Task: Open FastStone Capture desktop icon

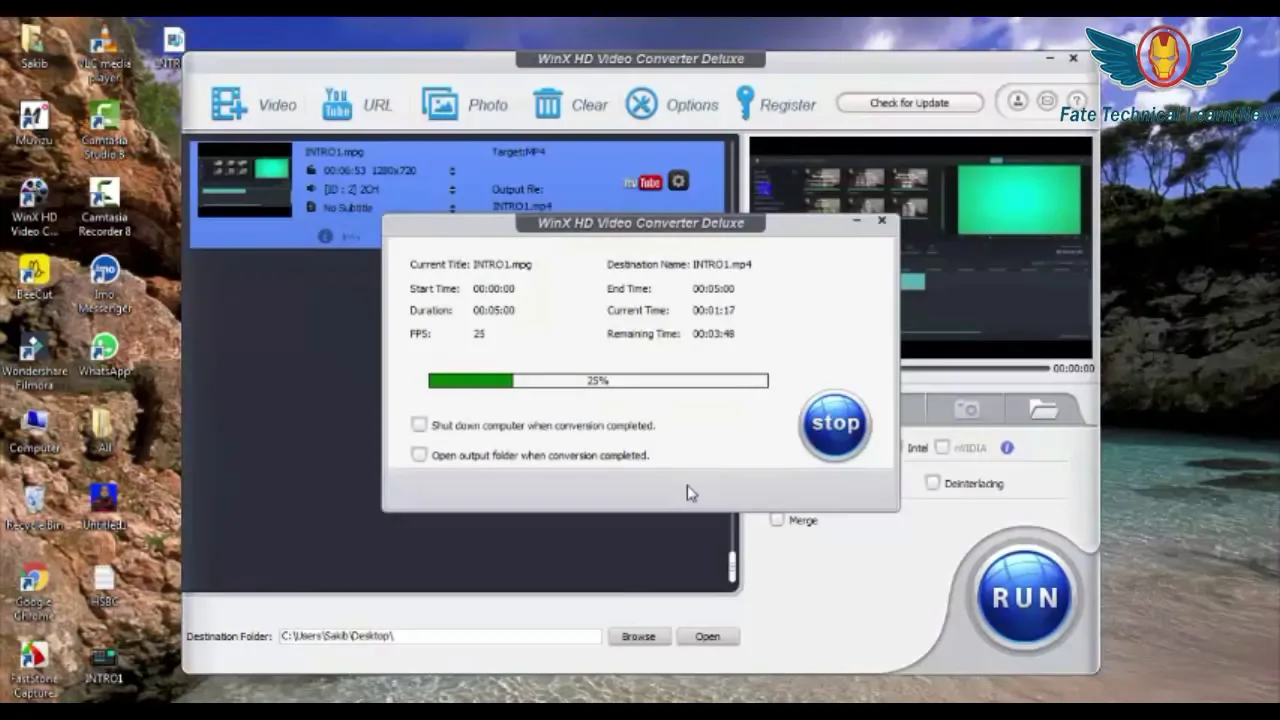Action: click(x=34, y=670)
